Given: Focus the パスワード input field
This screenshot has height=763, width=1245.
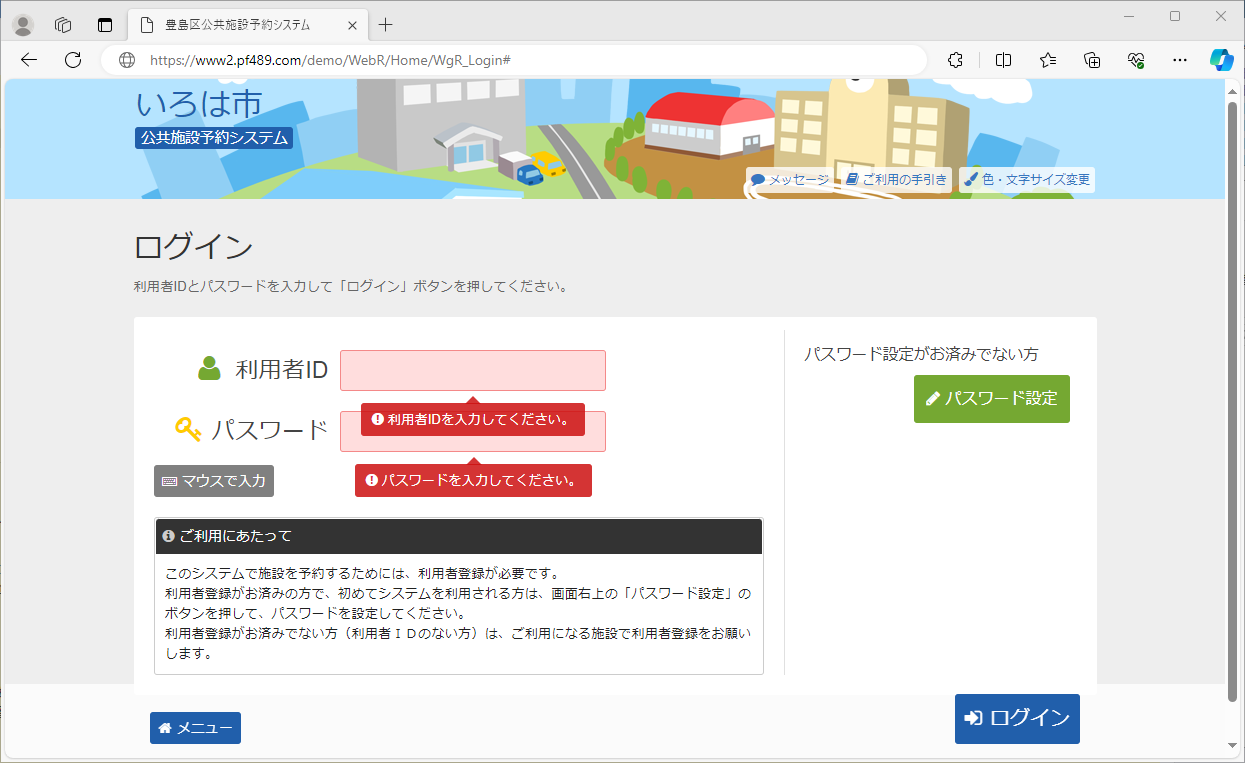Looking at the screenshot, I should (473, 431).
